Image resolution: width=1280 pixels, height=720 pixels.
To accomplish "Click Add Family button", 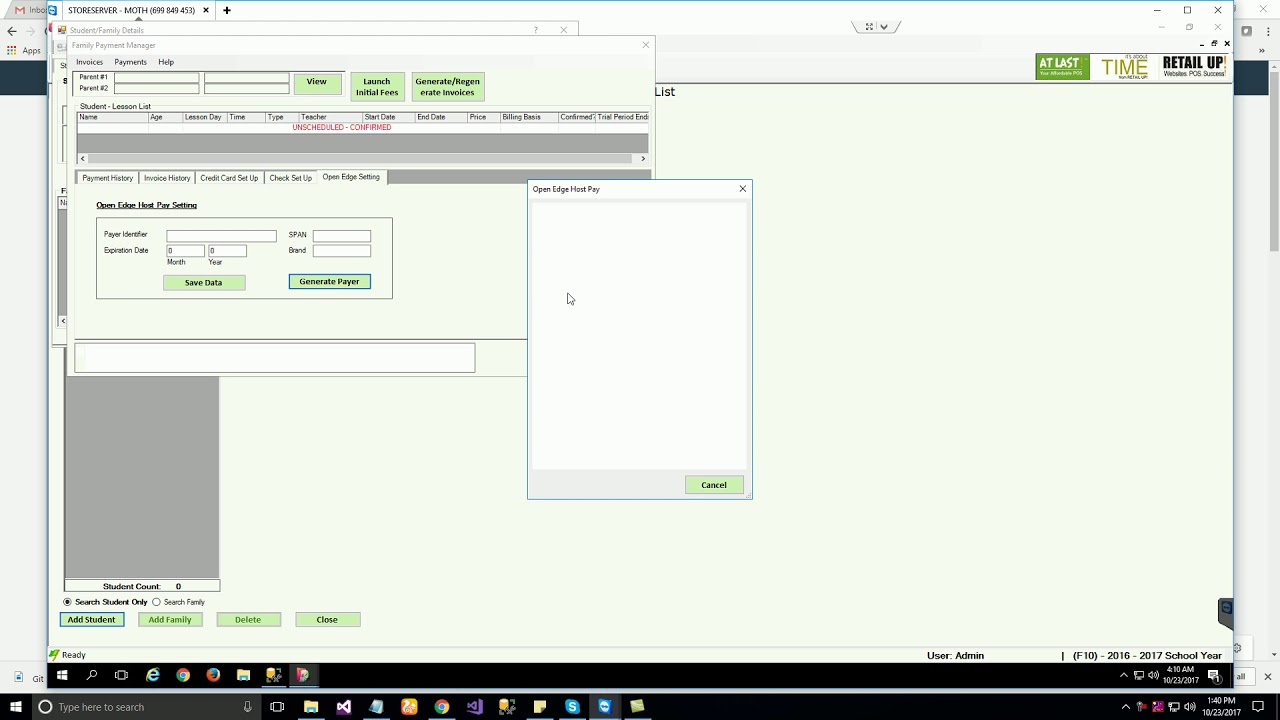I will coord(170,620).
